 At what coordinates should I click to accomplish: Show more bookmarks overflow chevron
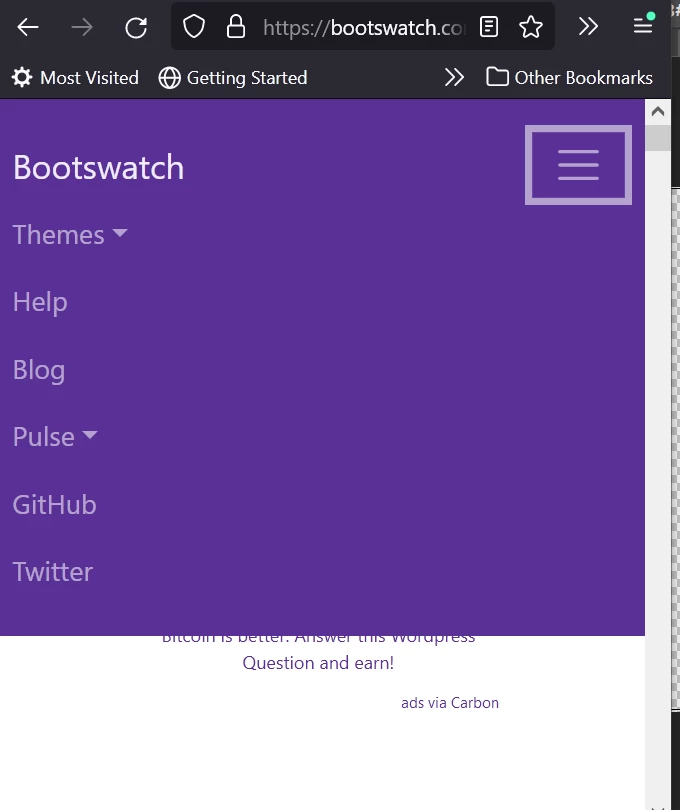[x=454, y=77]
